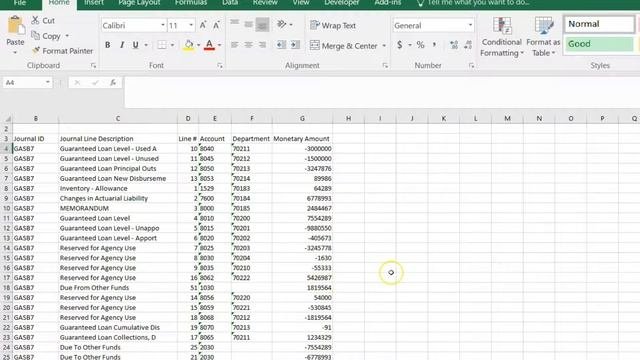This screenshot has height=360, width=640.
Task: Decrease decimal places
Action: [x=468, y=45]
